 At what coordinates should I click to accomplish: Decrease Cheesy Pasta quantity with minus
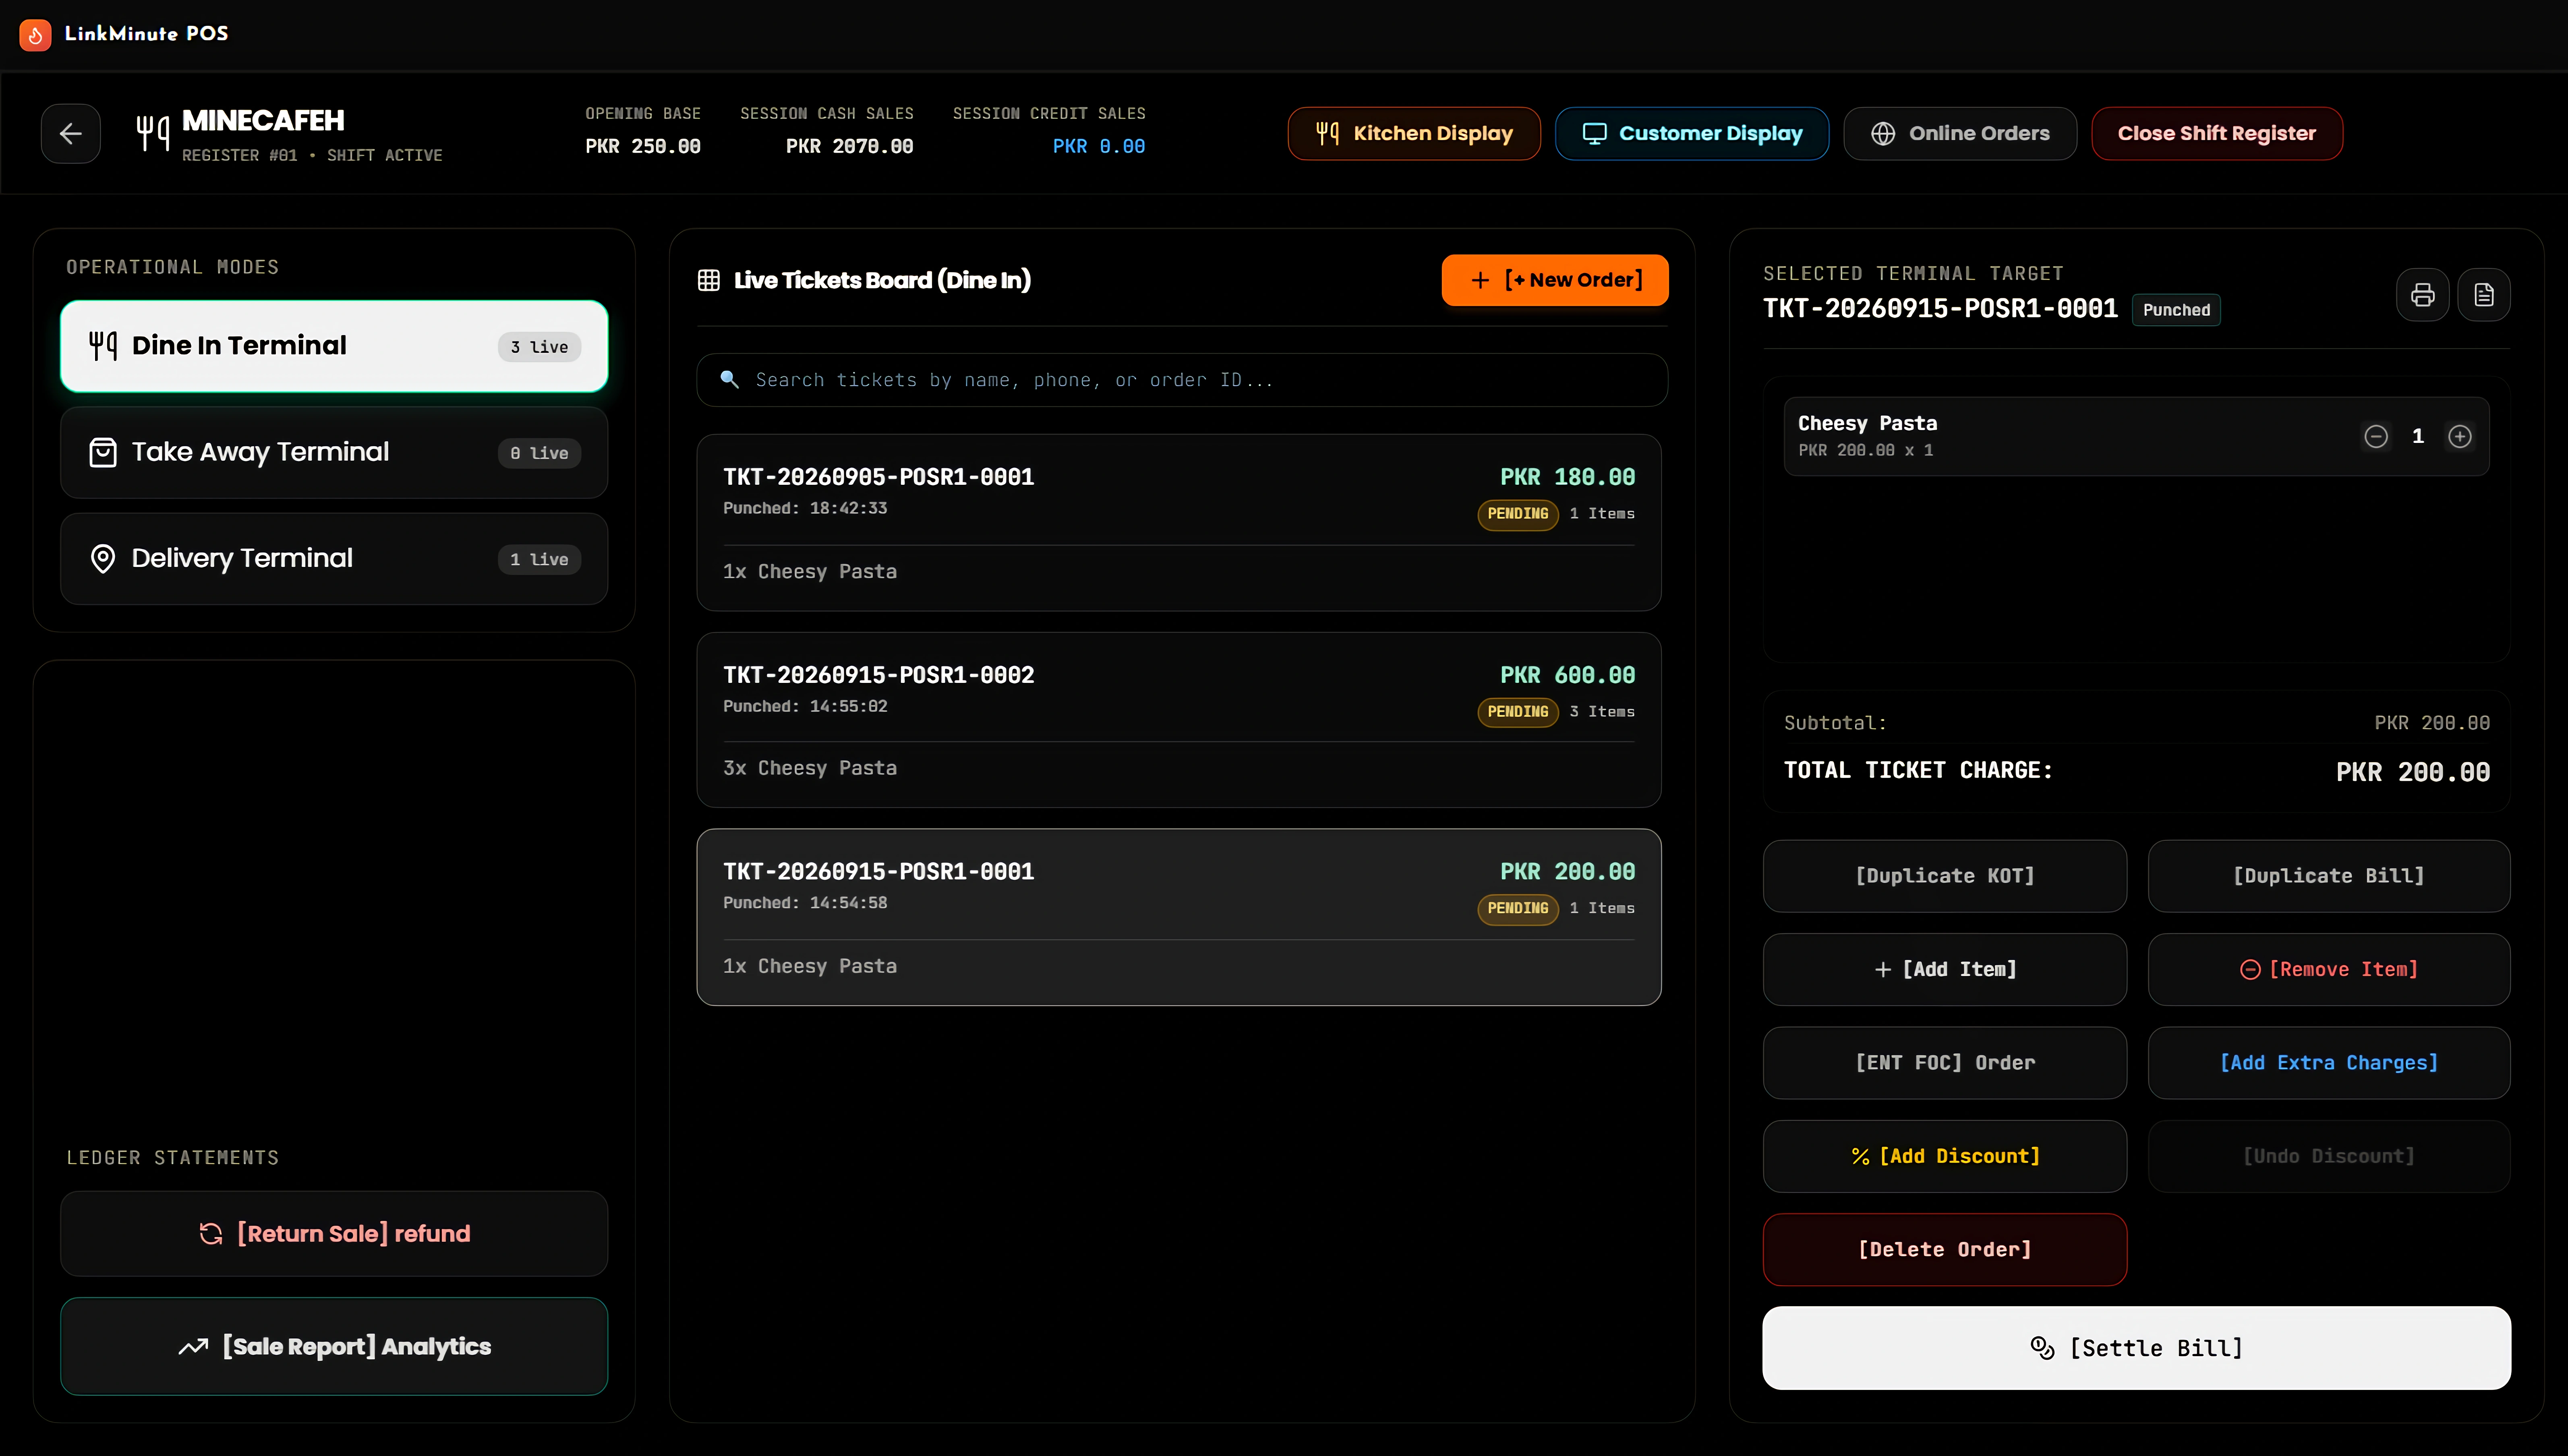pyautogui.click(x=2376, y=437)
